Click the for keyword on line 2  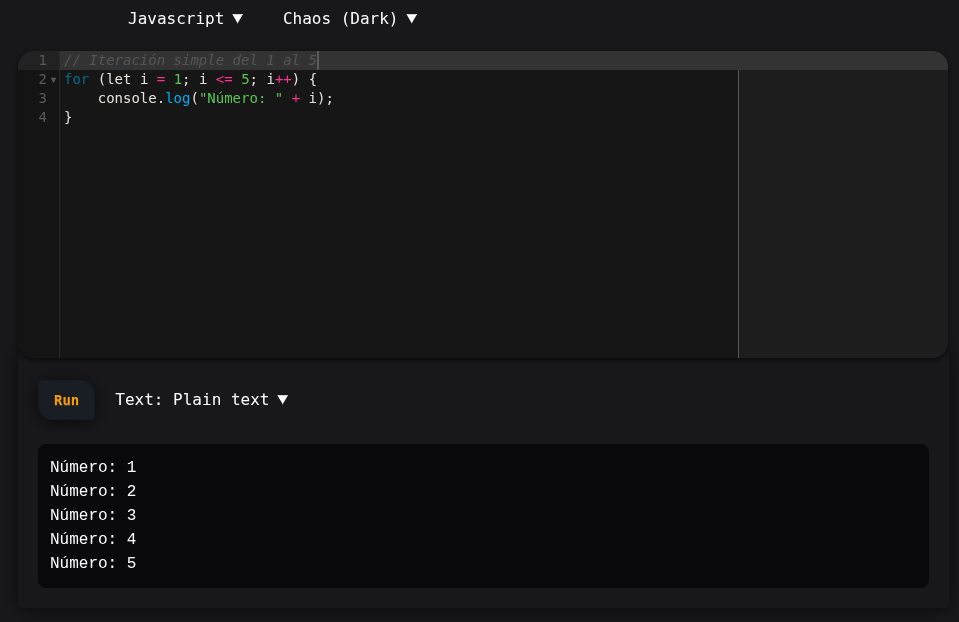coord(76,79)
